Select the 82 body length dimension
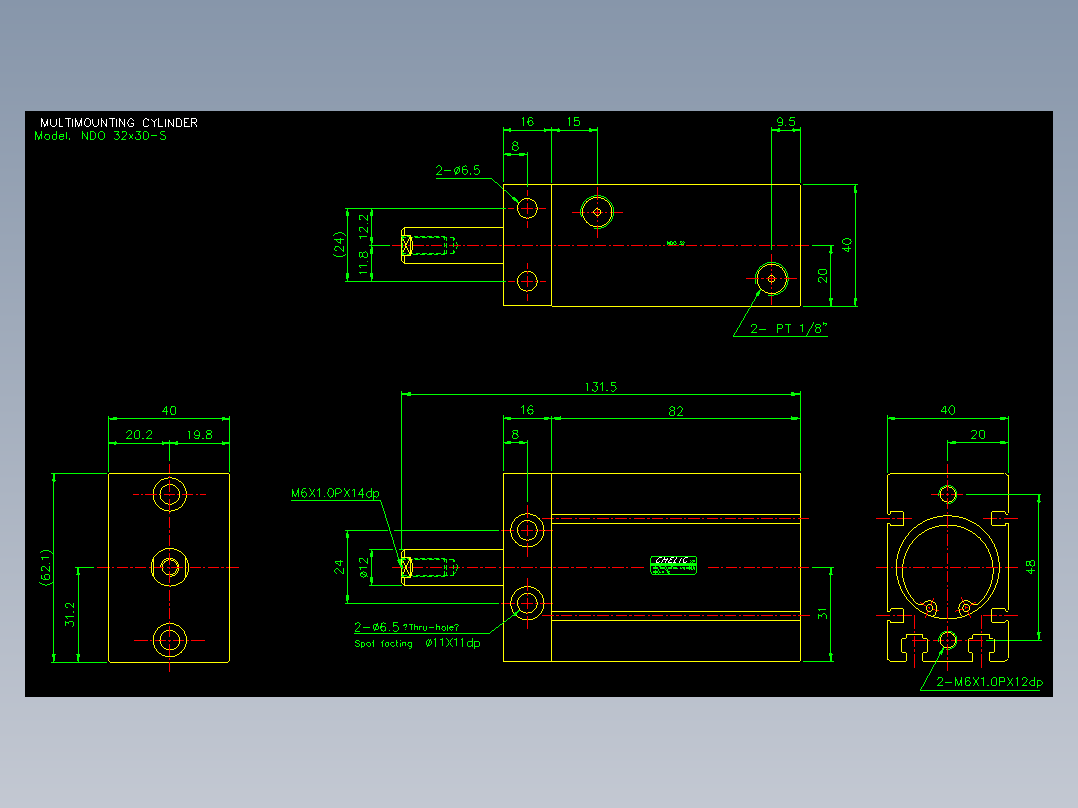Screen dimensions: 1078x808 point(676,411)
